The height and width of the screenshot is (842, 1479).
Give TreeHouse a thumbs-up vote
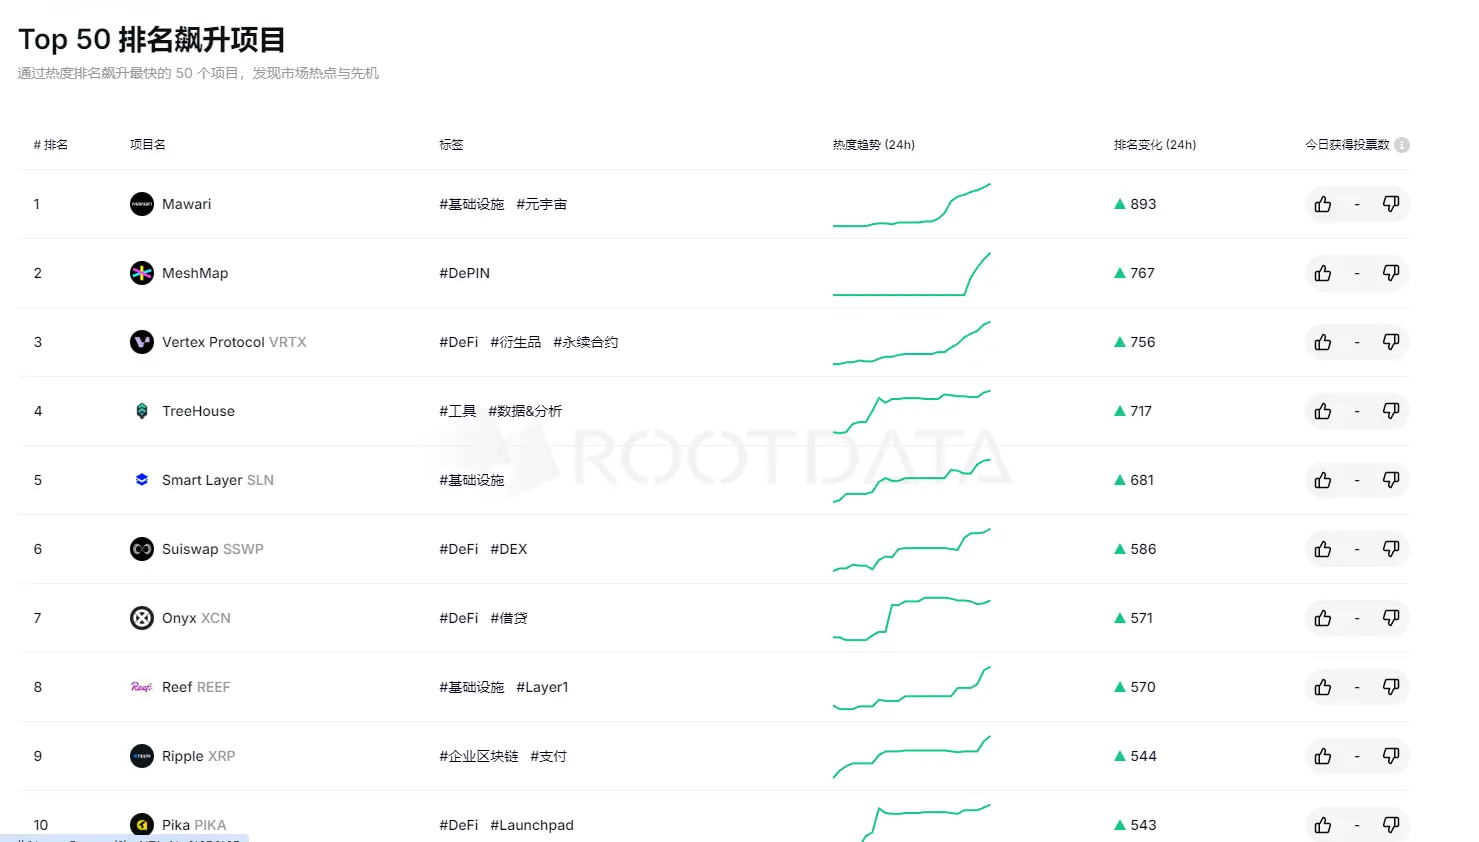1322,411
